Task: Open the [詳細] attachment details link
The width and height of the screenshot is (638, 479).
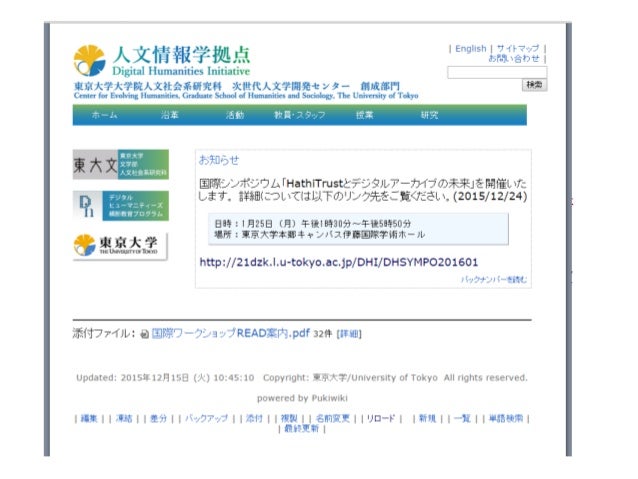Action: click(349, 334)
